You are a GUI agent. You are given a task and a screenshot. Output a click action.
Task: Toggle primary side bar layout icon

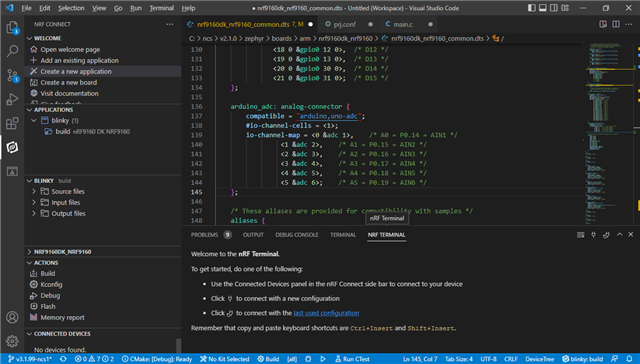click(531, 8)
